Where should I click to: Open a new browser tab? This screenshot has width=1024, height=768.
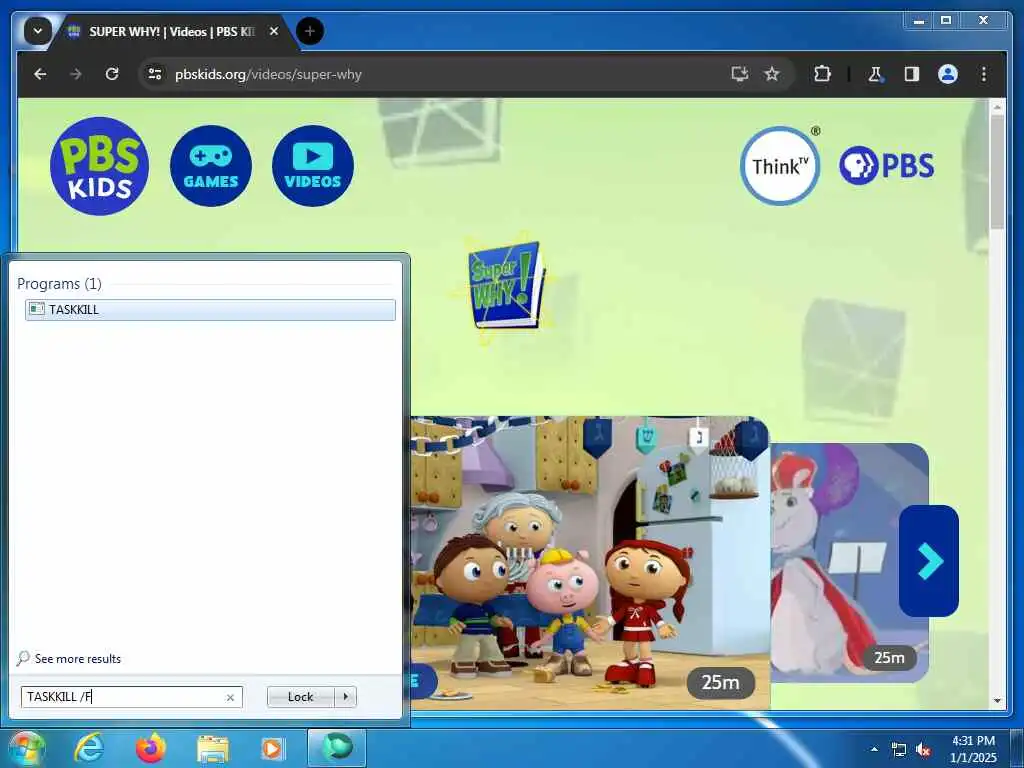click(x=310, y=31)
